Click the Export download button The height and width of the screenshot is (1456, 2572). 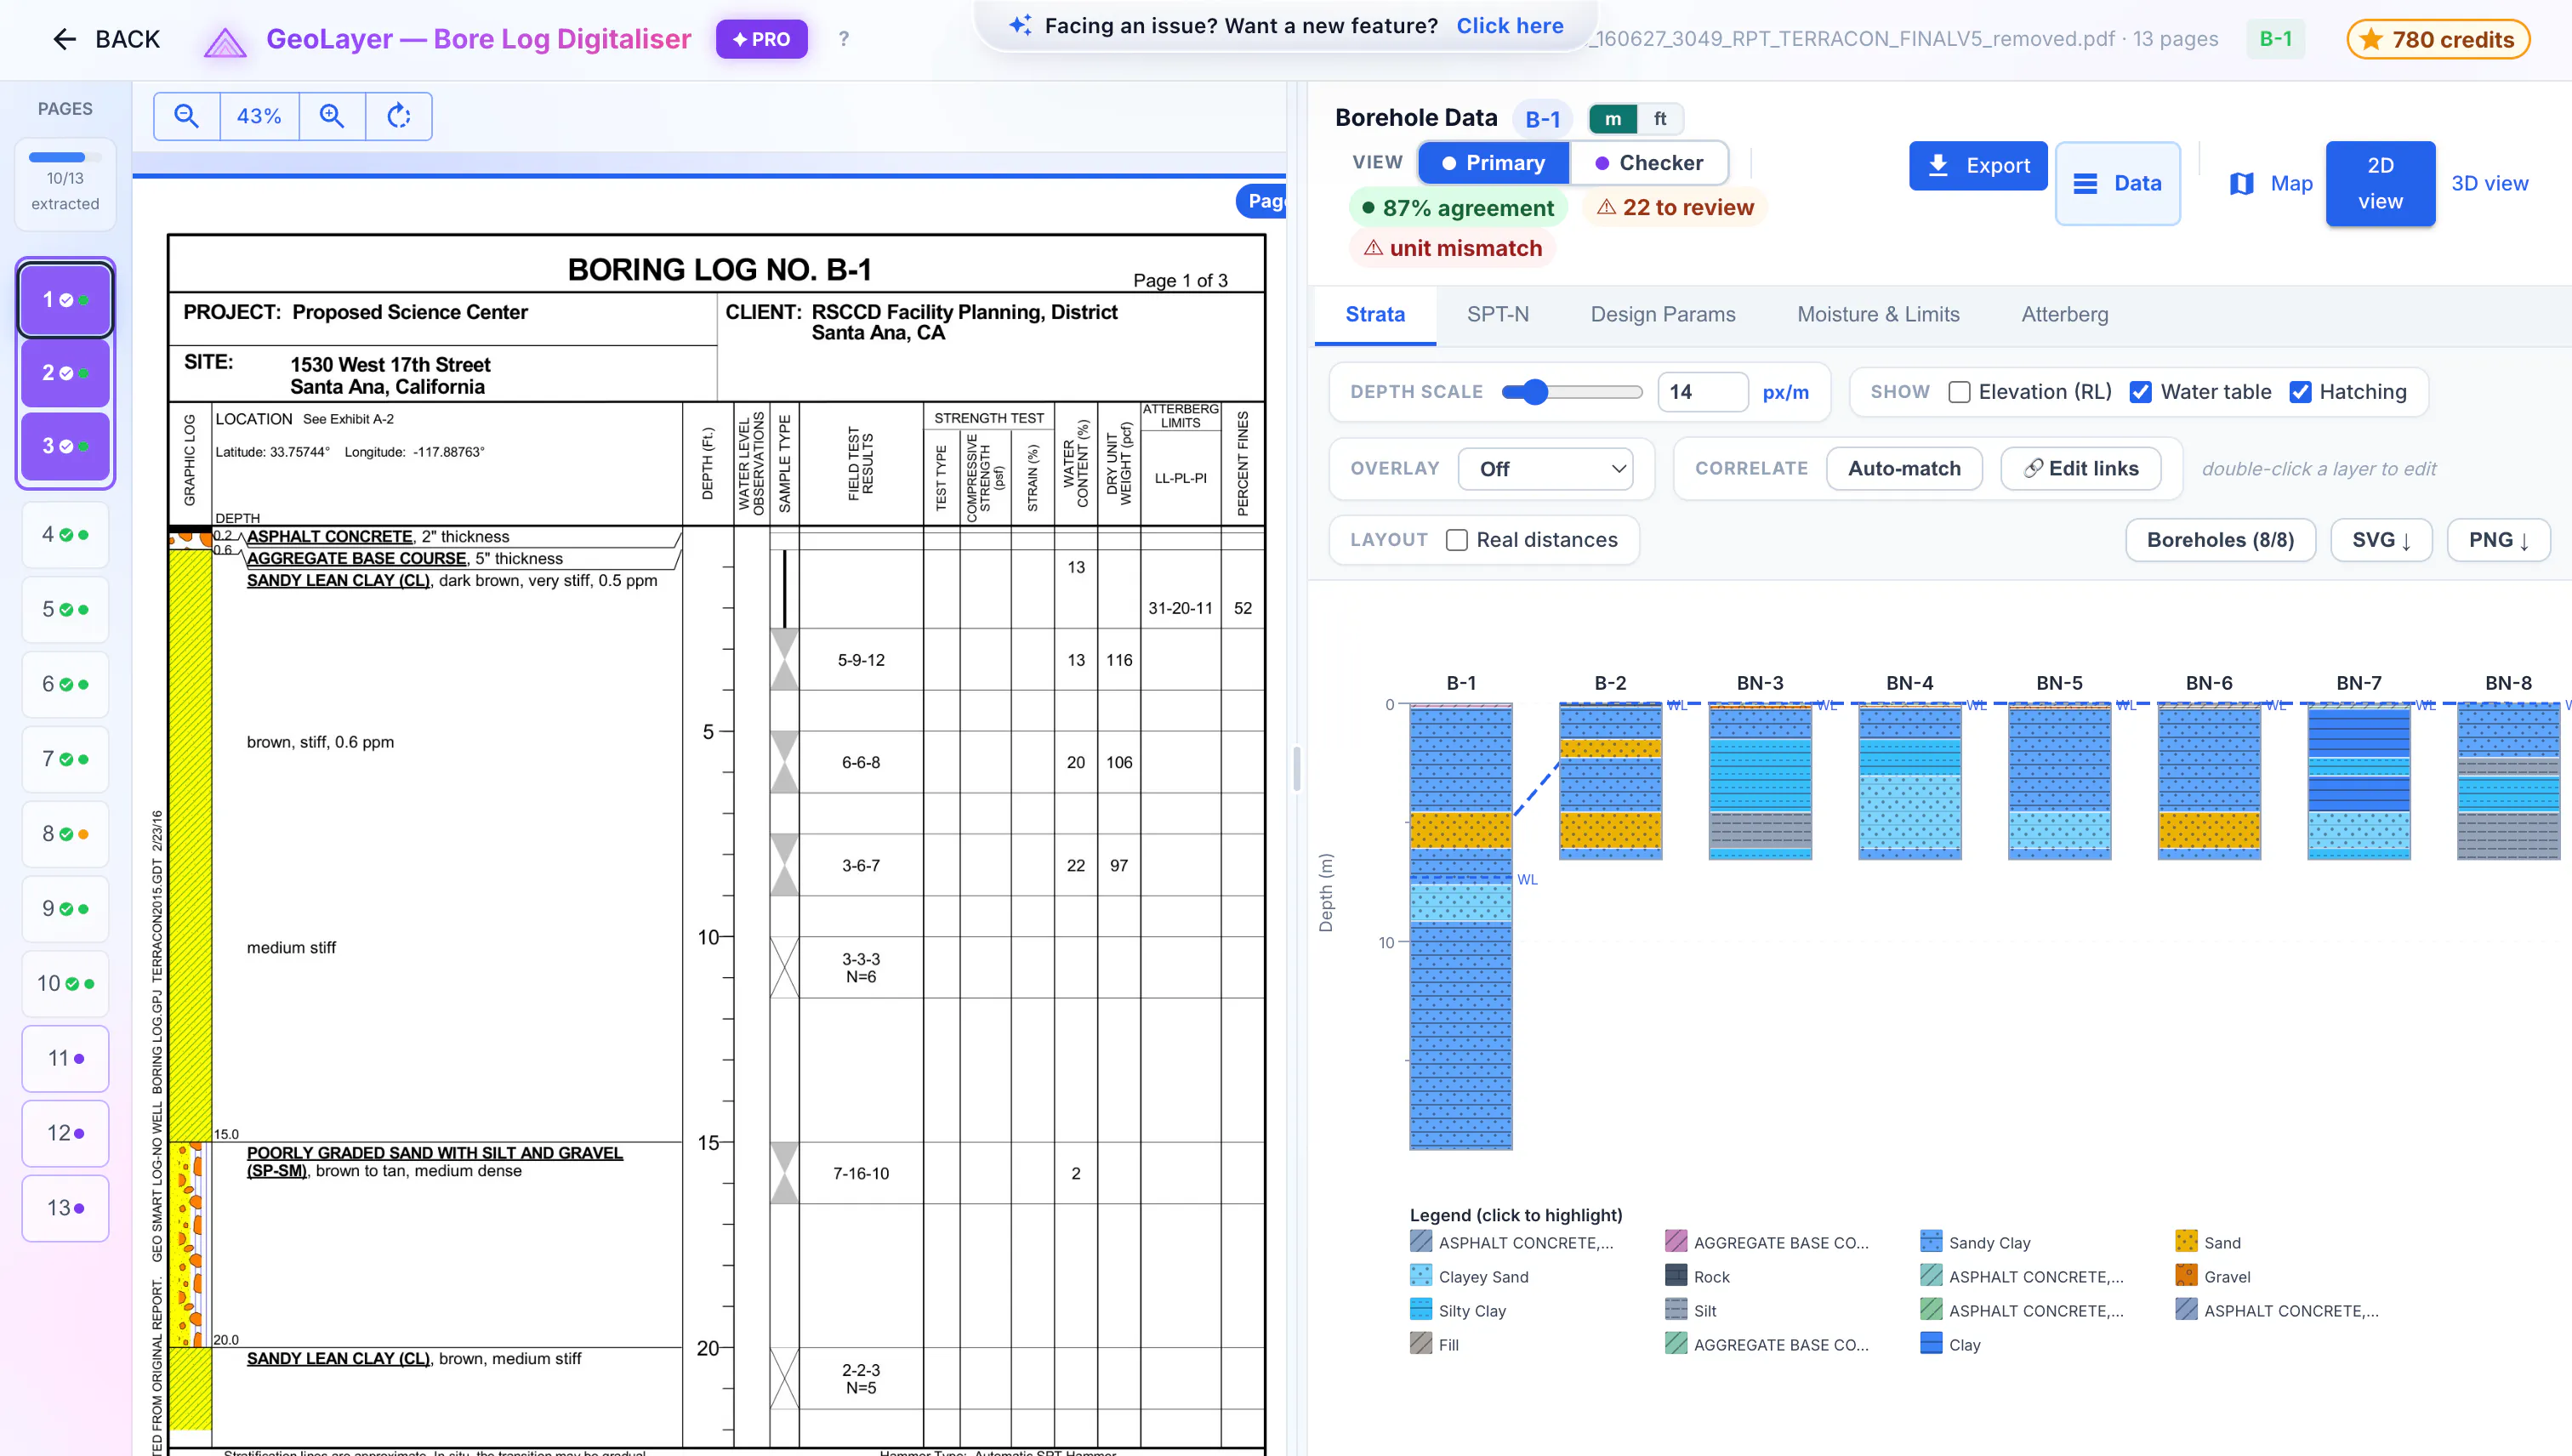pyautogui.click(x=1978, y=165)
